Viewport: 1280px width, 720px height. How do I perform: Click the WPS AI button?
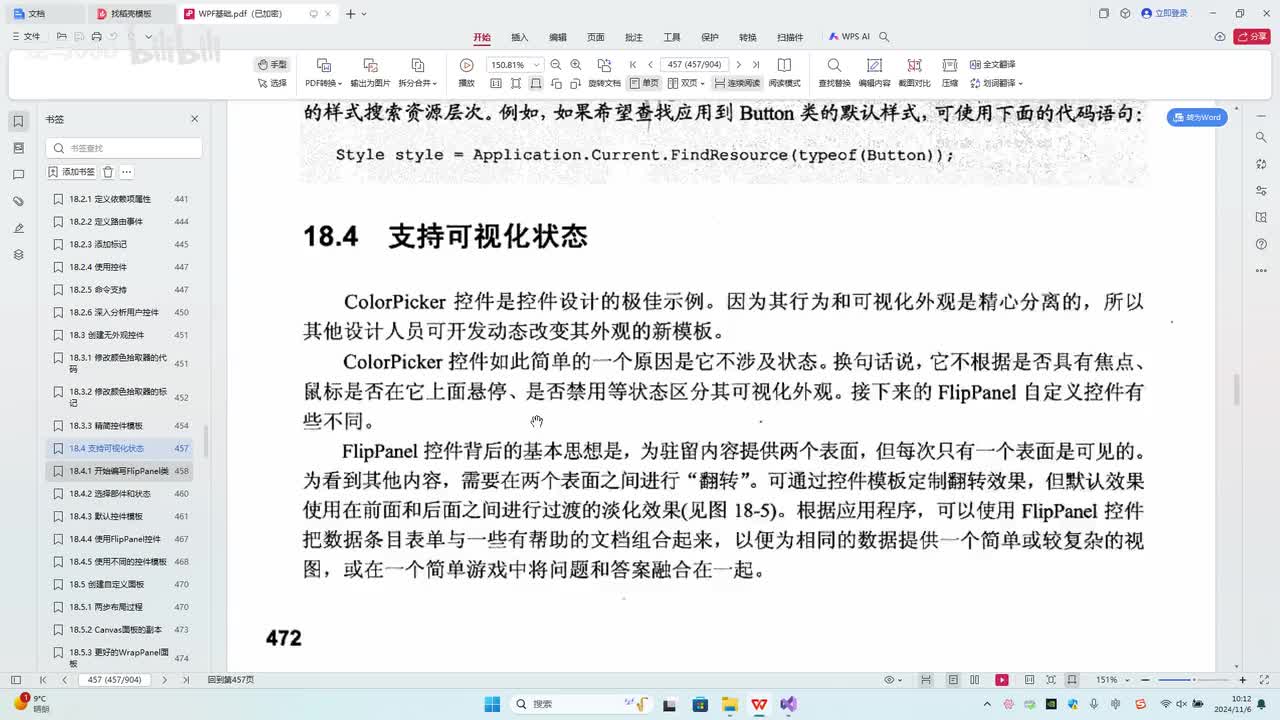point(850,37)
